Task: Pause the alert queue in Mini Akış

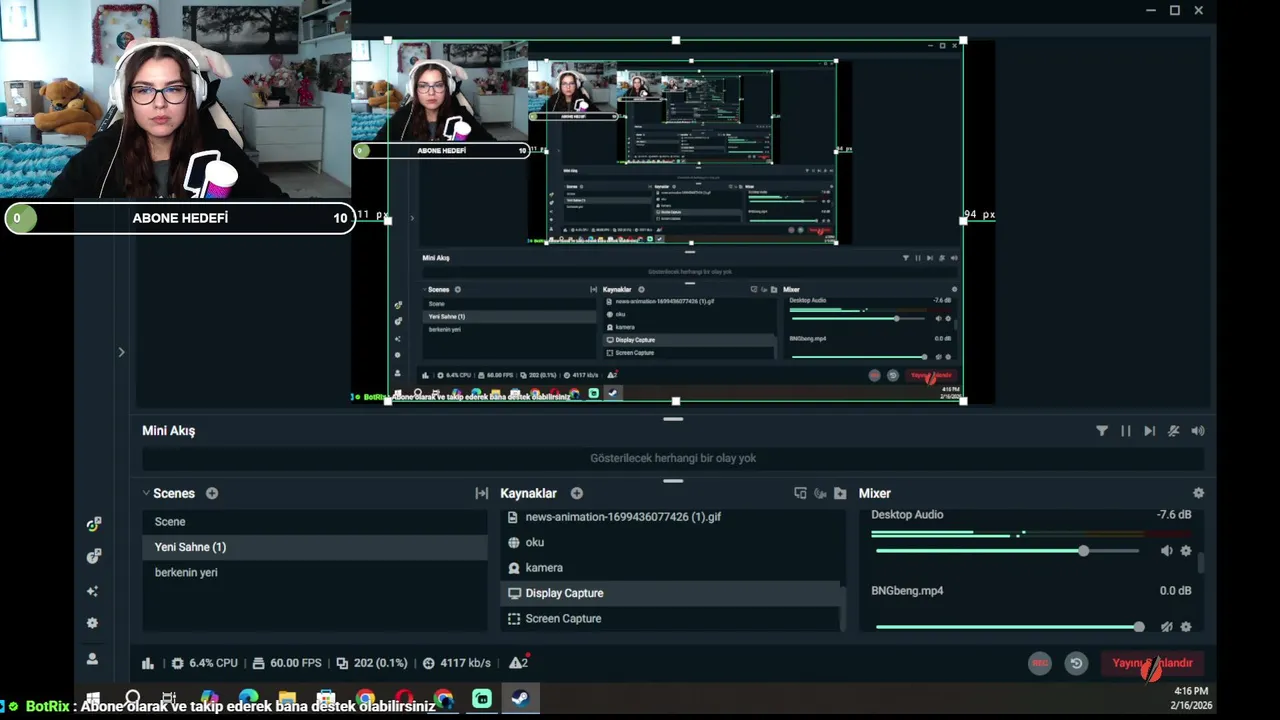Action: point(1126,431)
